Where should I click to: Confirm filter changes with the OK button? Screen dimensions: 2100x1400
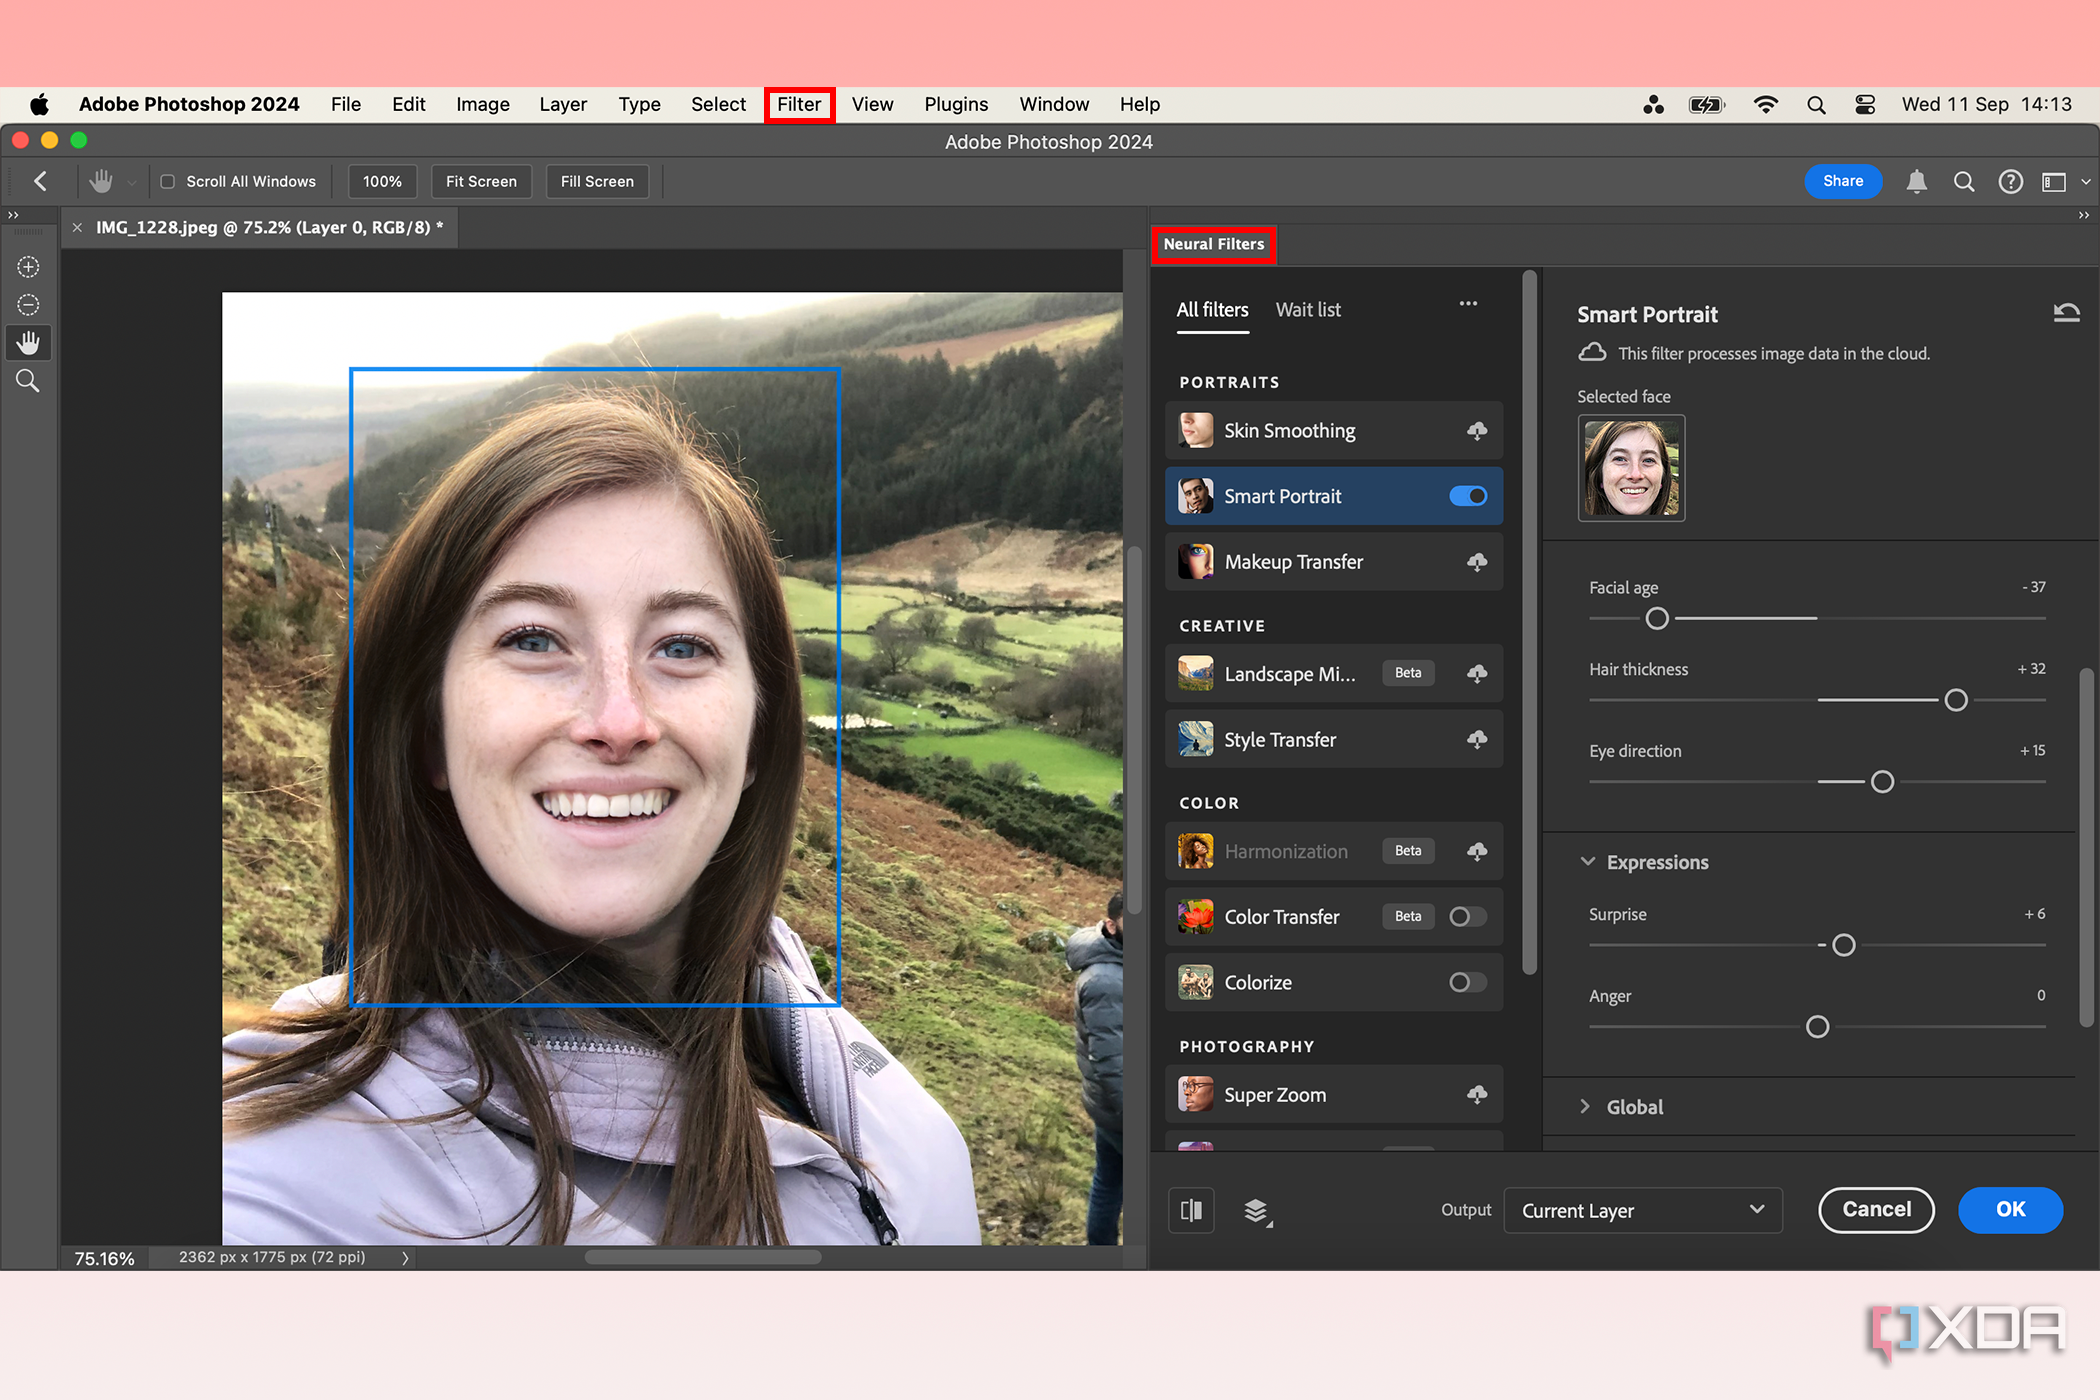(x=2010, y=1210)
